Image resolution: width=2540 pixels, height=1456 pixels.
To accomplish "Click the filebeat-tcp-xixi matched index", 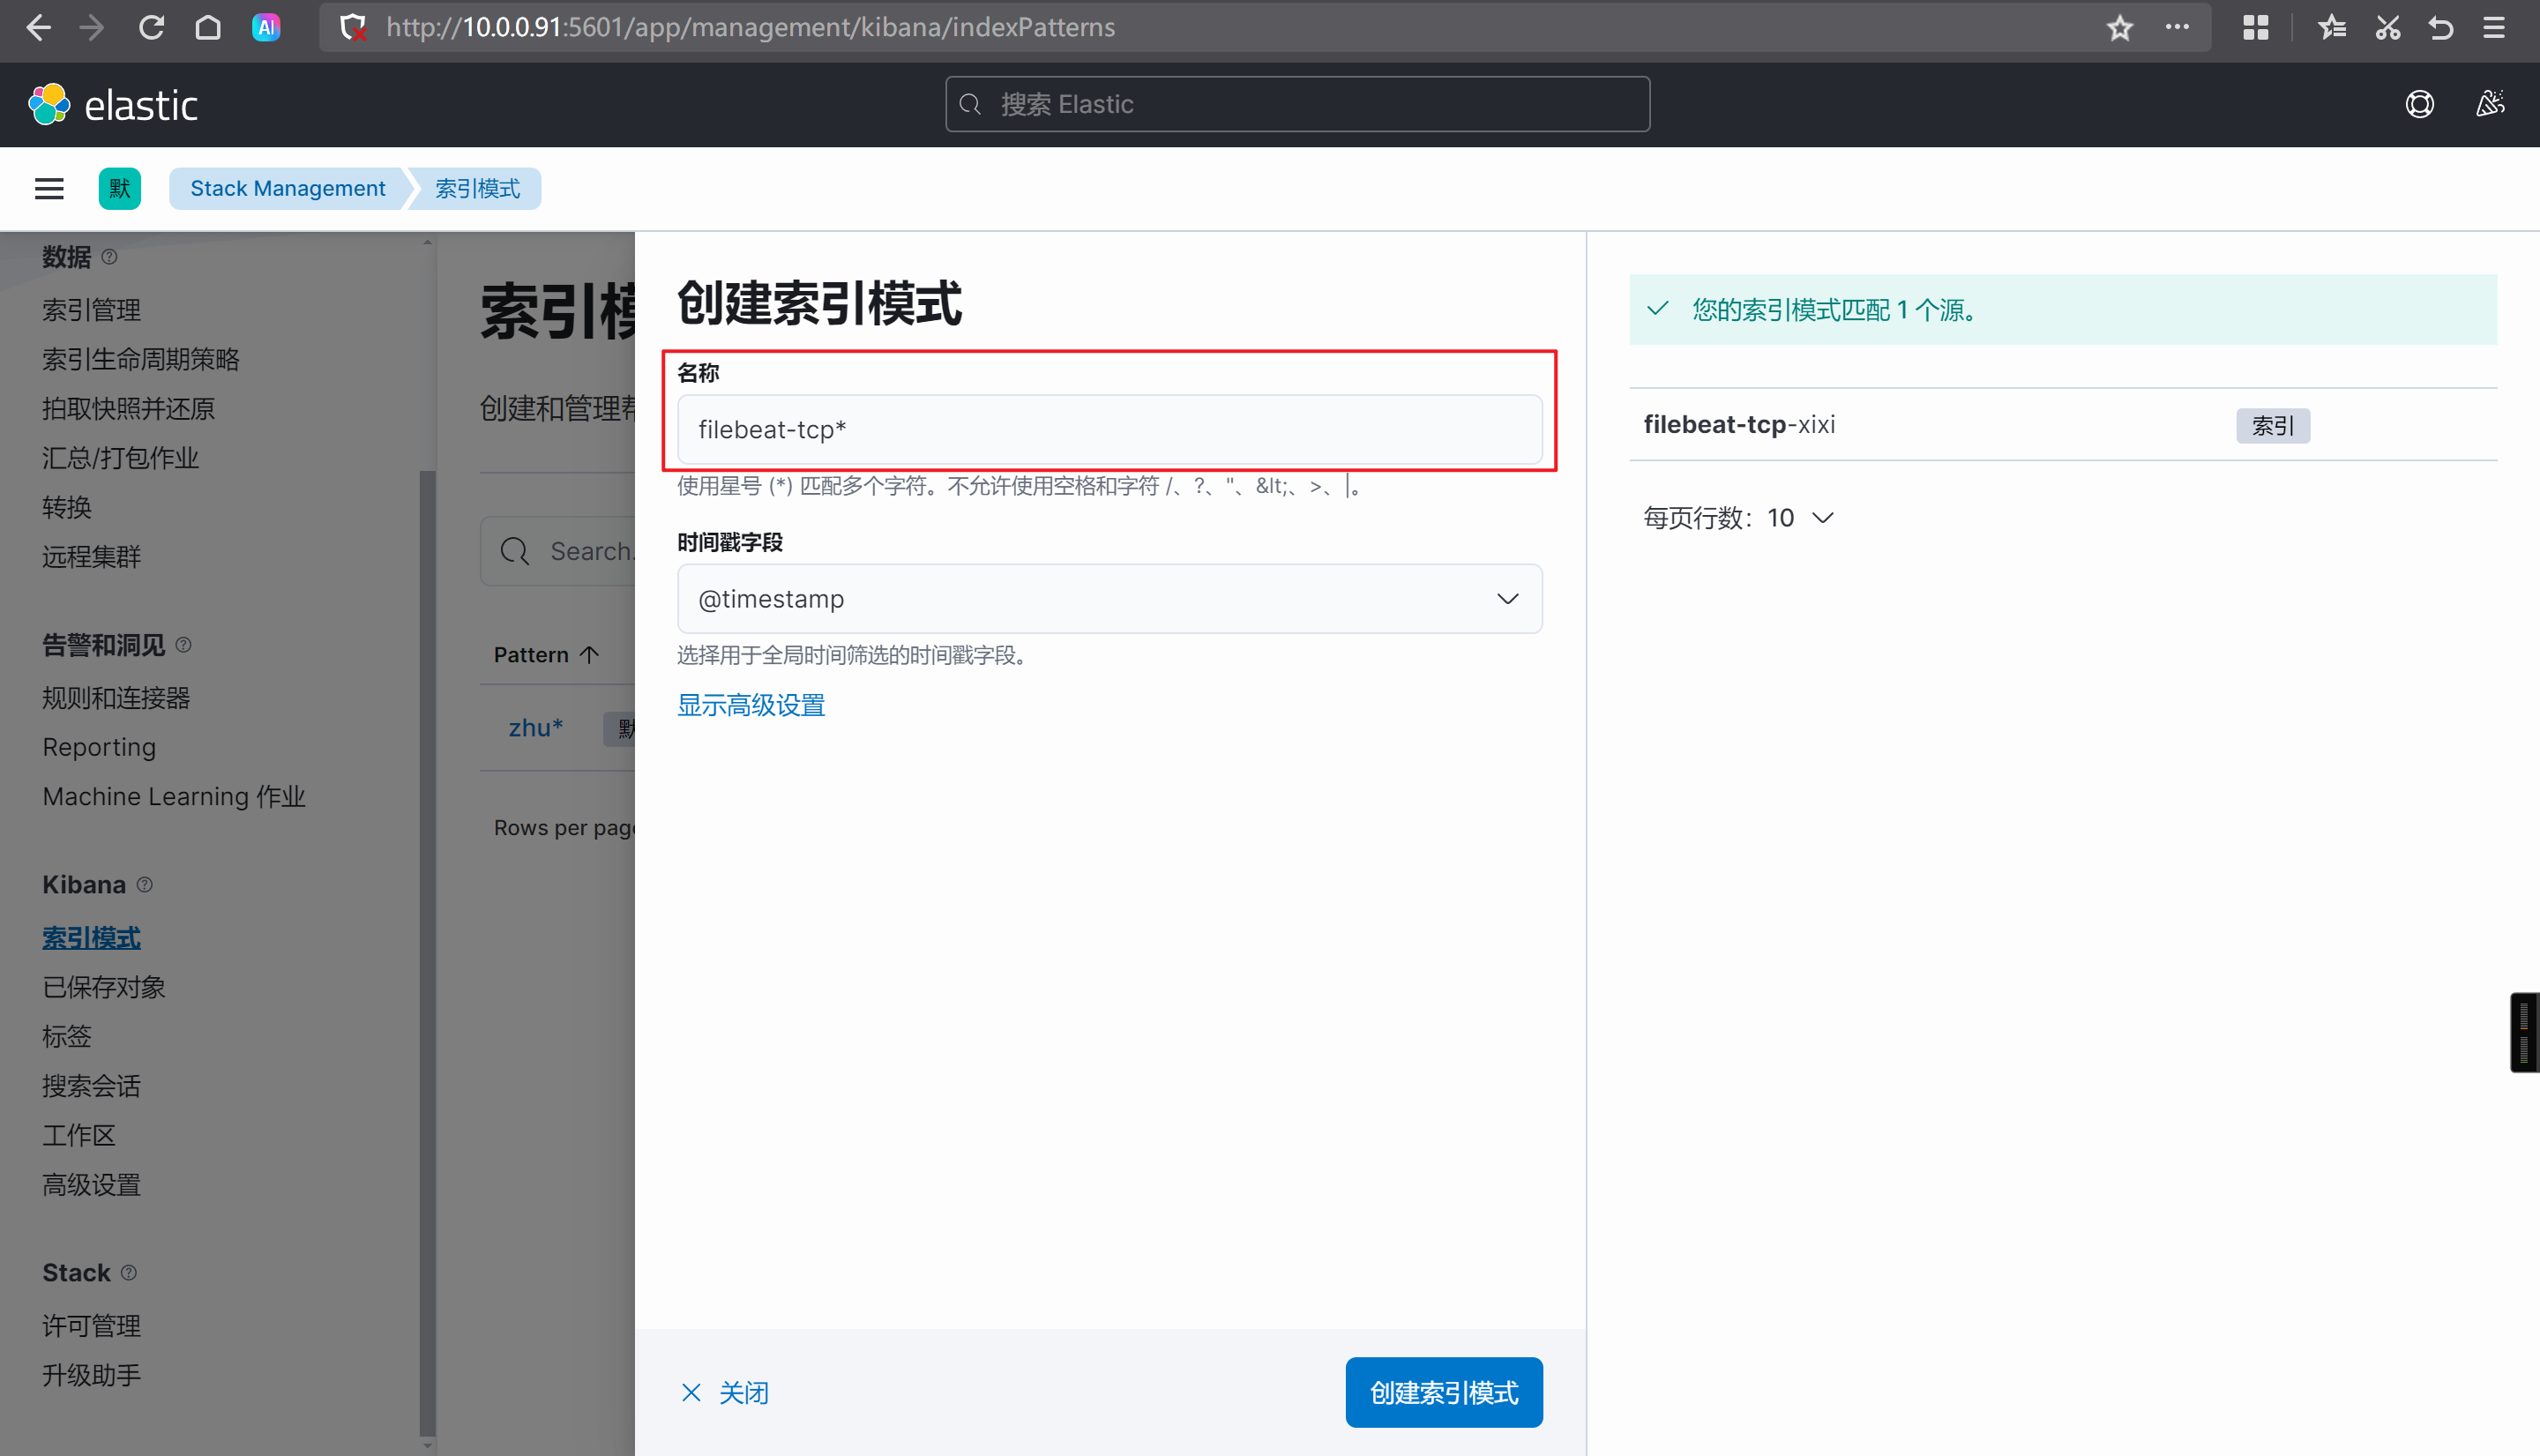I will tap(1739, 424).
